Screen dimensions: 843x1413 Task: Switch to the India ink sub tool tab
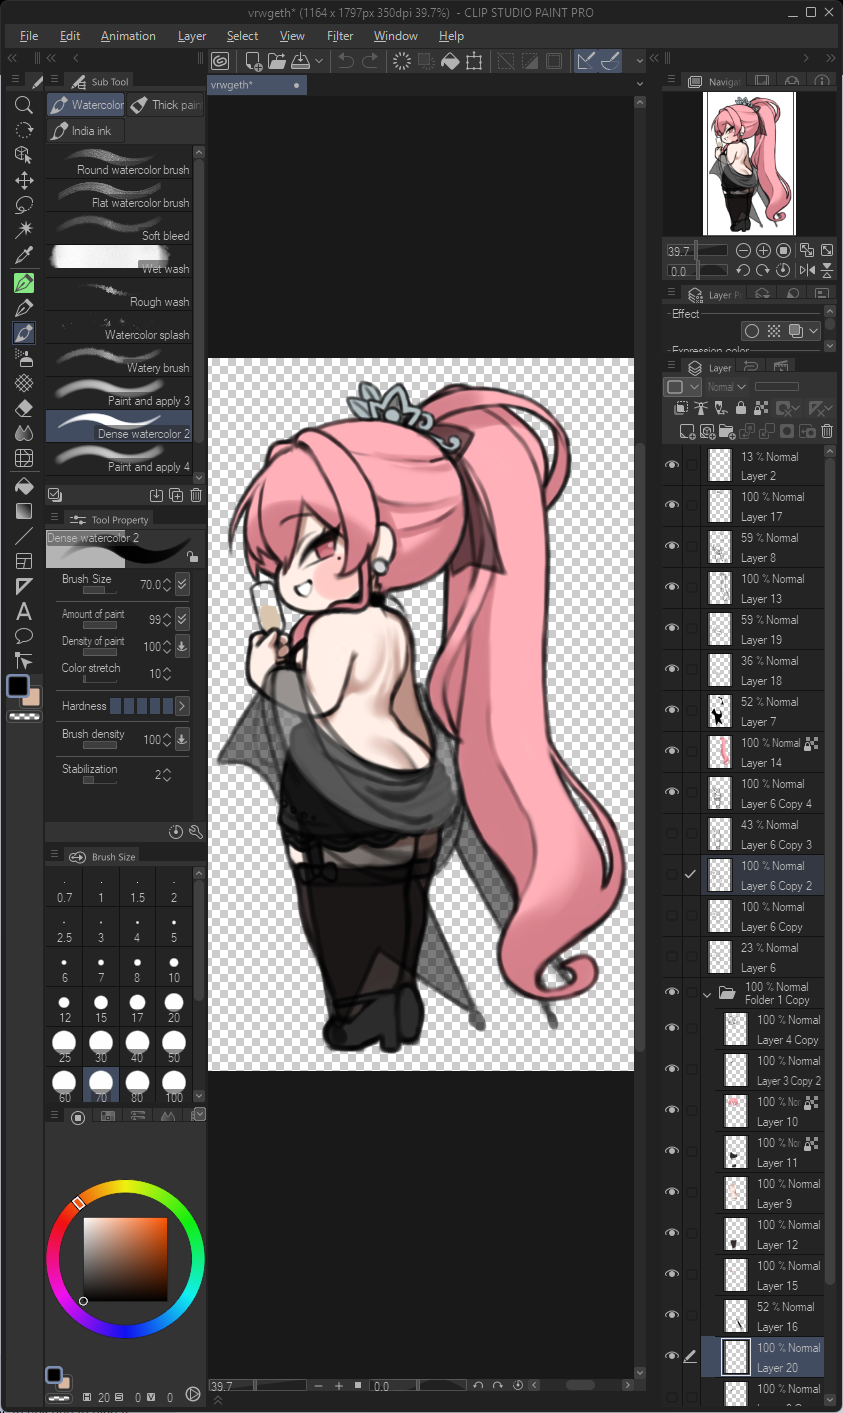[85, 131]
